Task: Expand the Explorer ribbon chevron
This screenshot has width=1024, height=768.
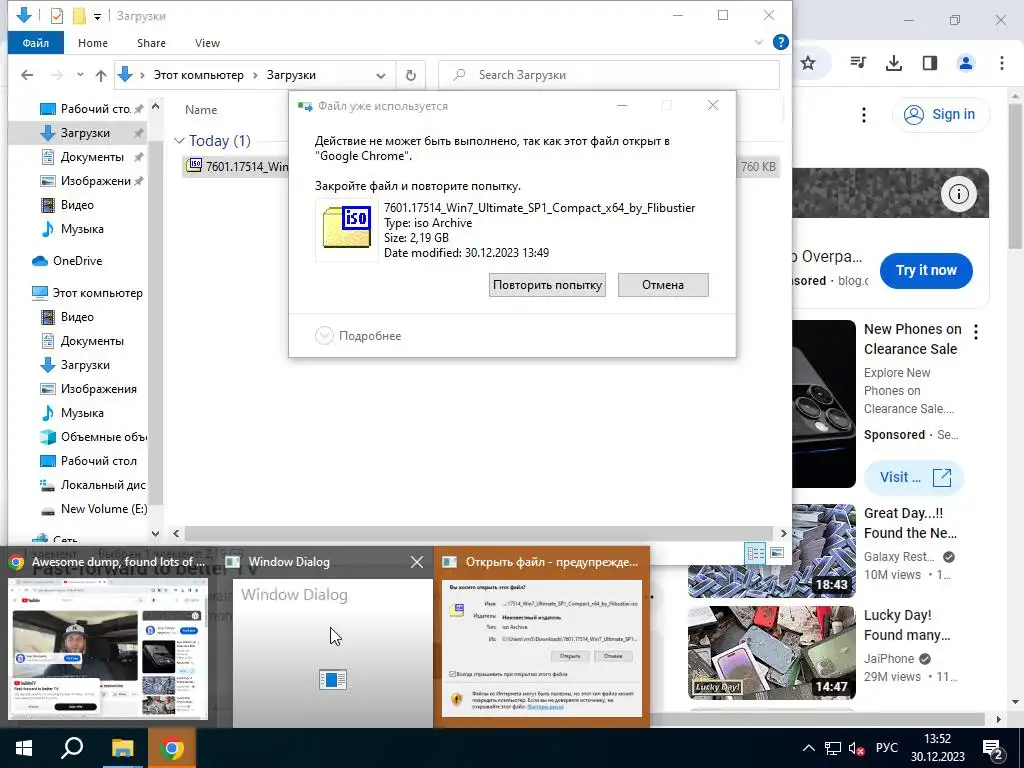Action: pyautogui.click(x=759, y=42)
